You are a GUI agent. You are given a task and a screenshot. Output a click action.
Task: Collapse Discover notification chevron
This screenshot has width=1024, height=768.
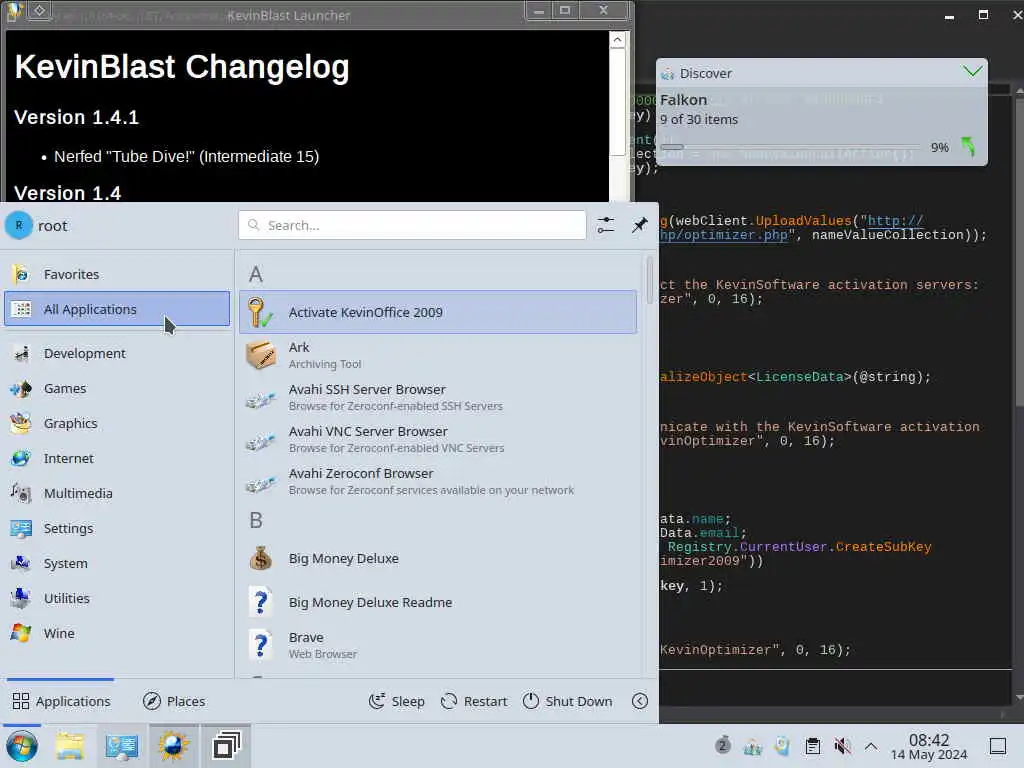tap(972, 72)
